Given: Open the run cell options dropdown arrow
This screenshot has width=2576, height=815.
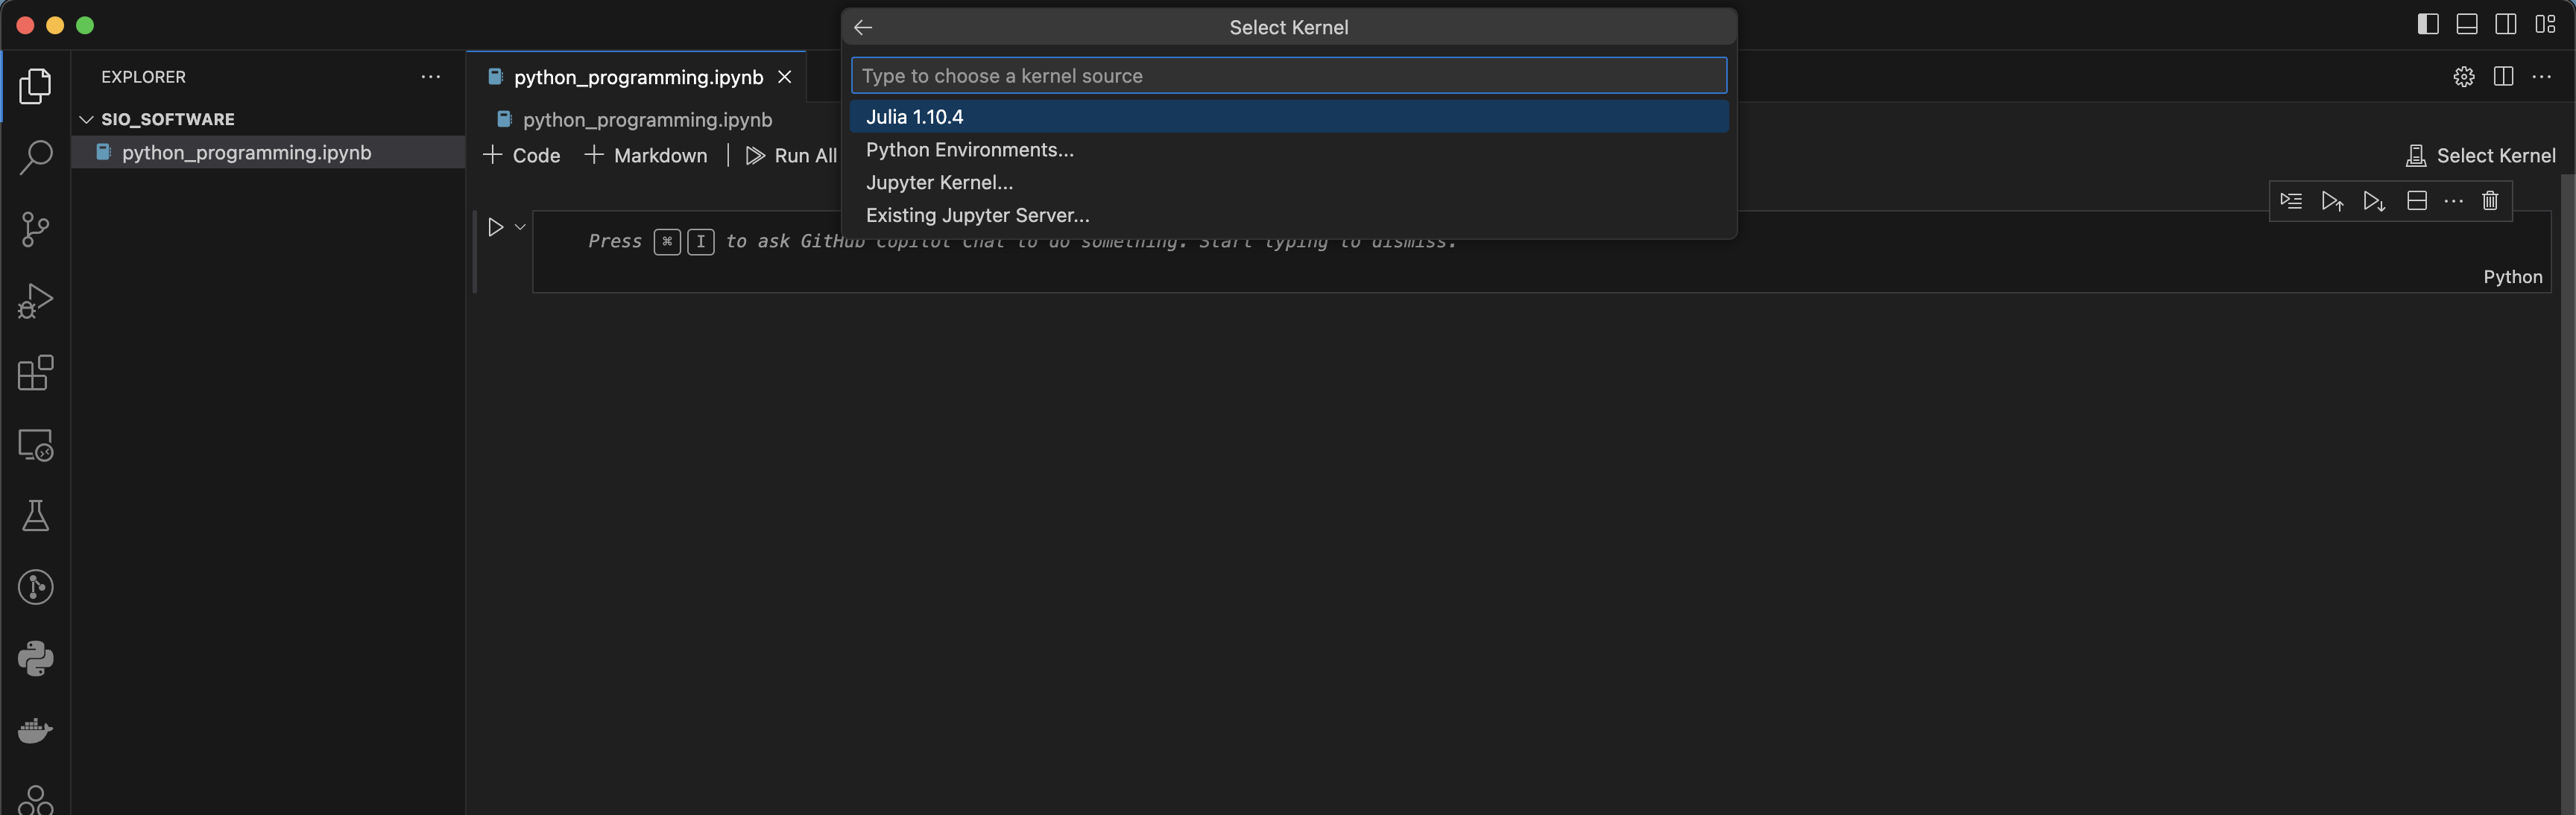Looking at the screenshot, I should click(520, 227).
